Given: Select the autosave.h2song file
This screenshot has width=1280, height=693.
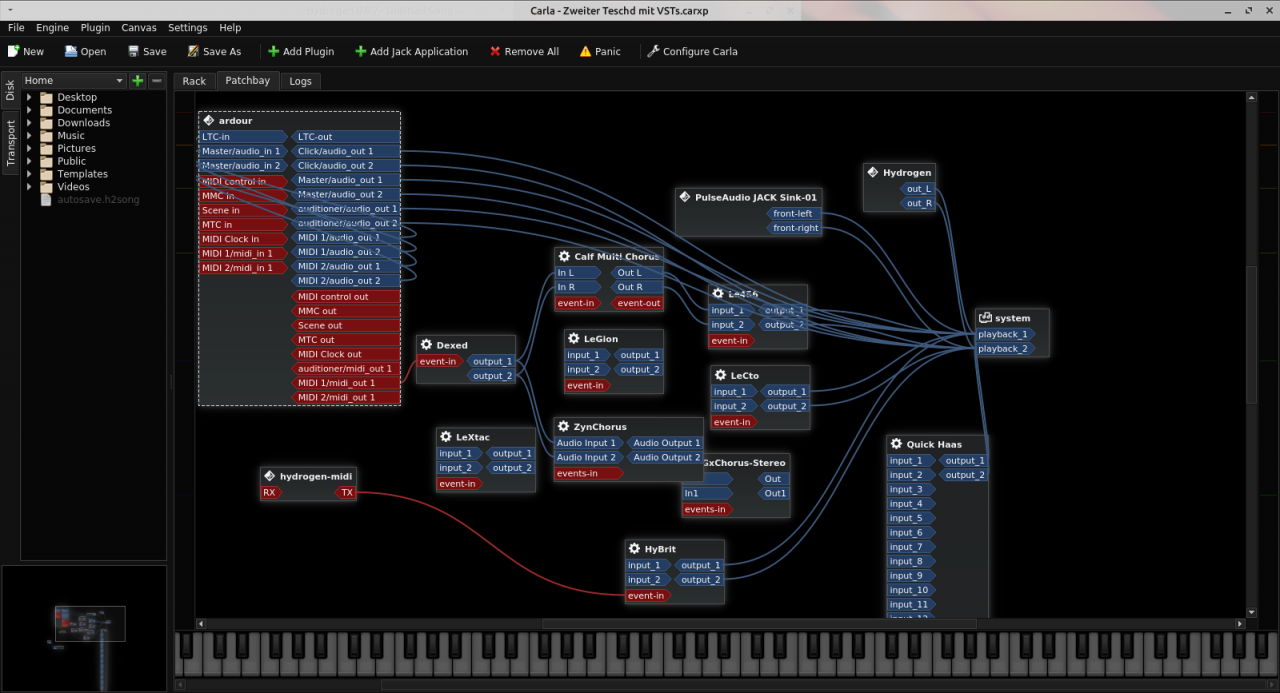Looking at the screenshot, I should [x=98, y=200].
